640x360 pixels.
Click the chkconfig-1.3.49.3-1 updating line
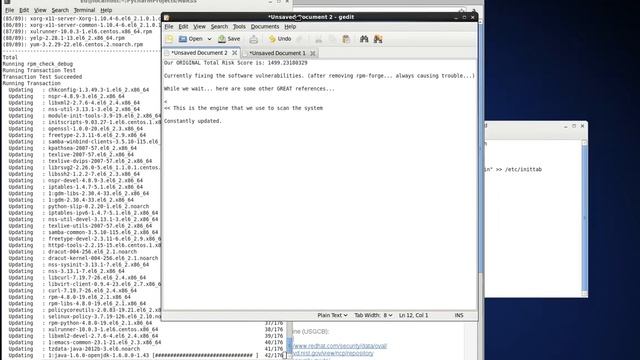click(79, 90)
